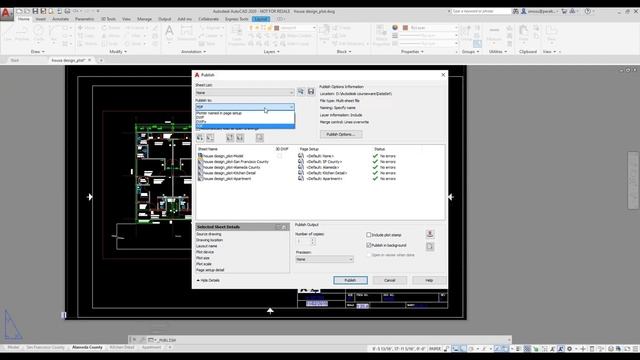Image resolution: width=640 pixels, height=360 pixels.
Task: Expand the Layers panel on the ribbon
Action: (271, 52)
